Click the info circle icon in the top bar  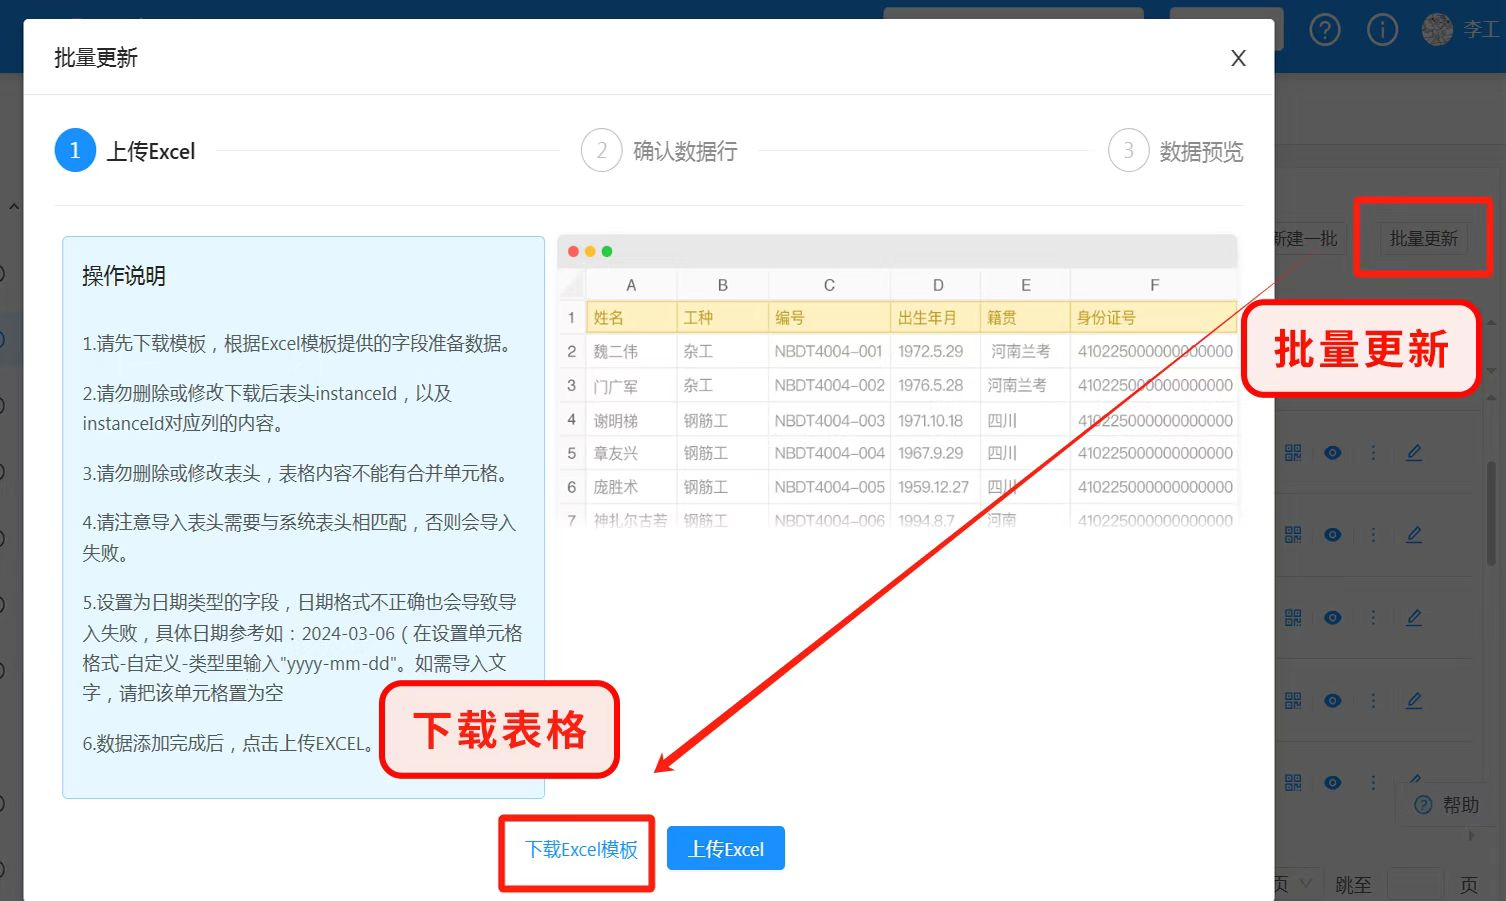(1382, 30)
